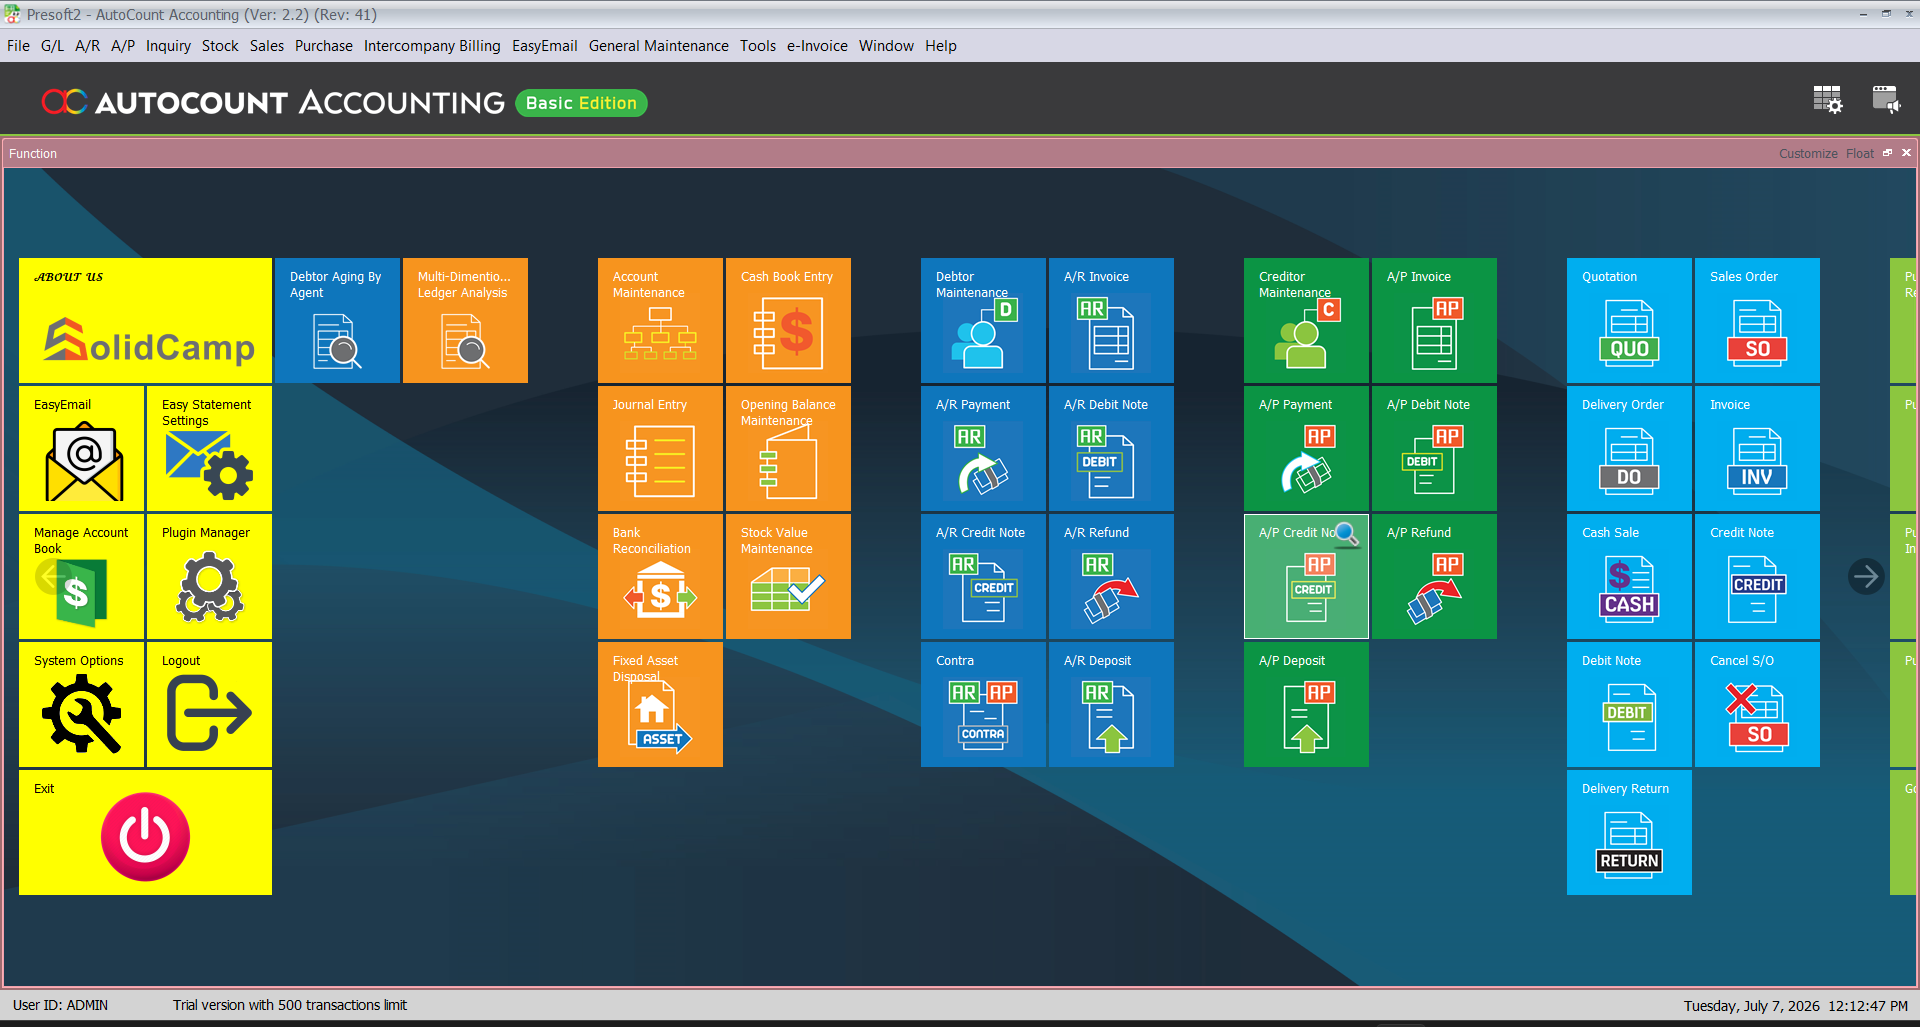Open the Invoice INV tile
This screenshot has height=1027, width=1920.
tap(1757, 448)
